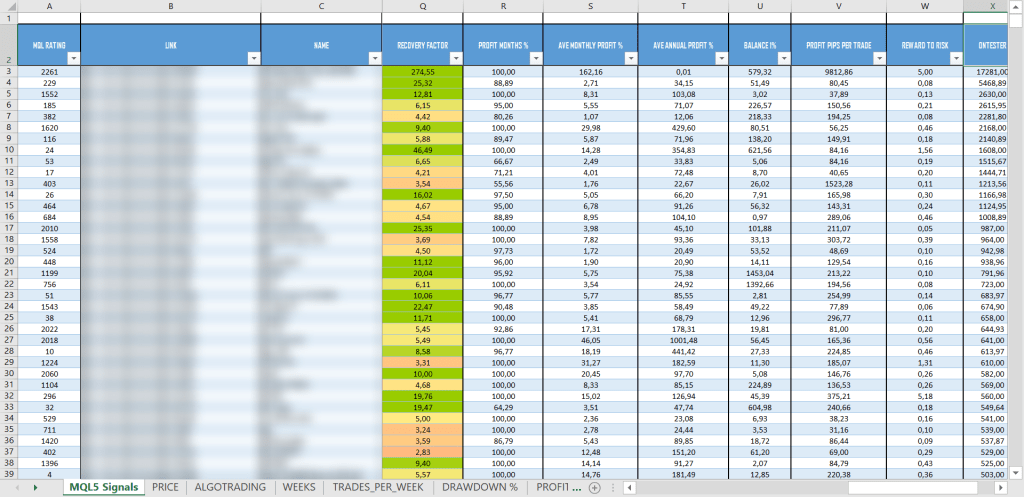
Task: Open the ALGOTRADING sheet tab
Action: point(230,487)
